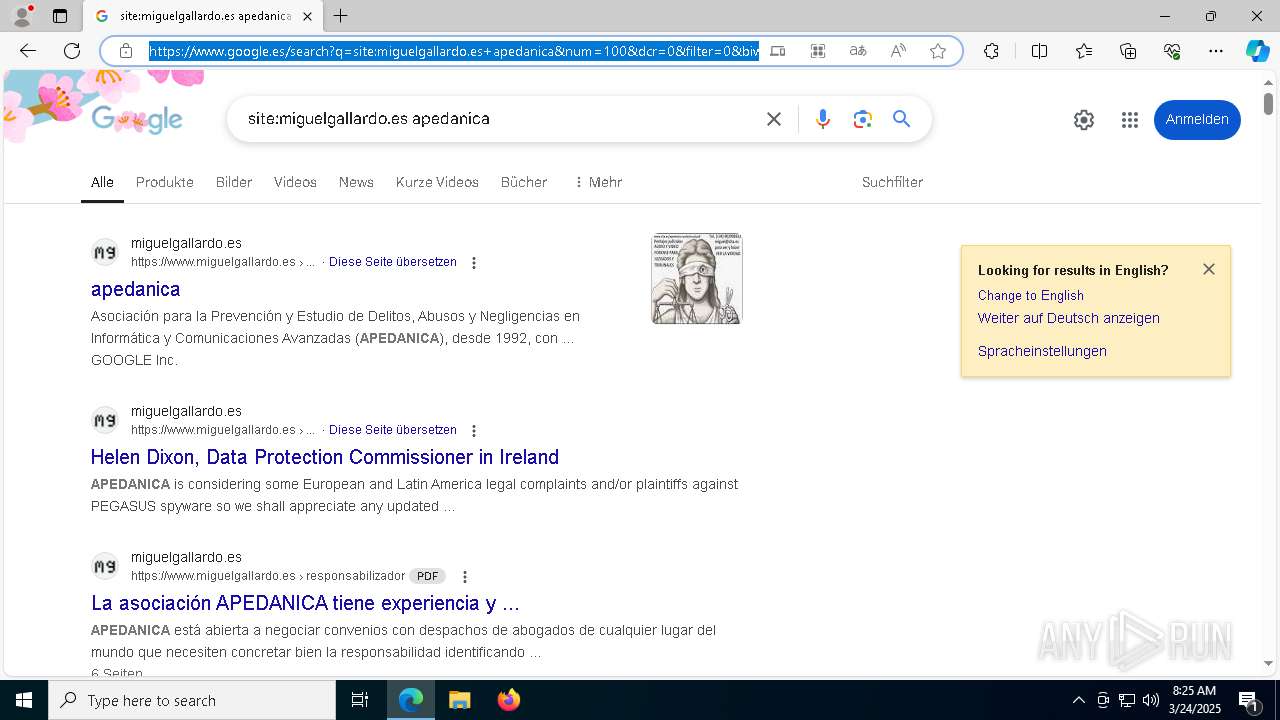Screen dimensions: 1280x720
Task: Switch to the Produkte tab
Action: point(165,182)
